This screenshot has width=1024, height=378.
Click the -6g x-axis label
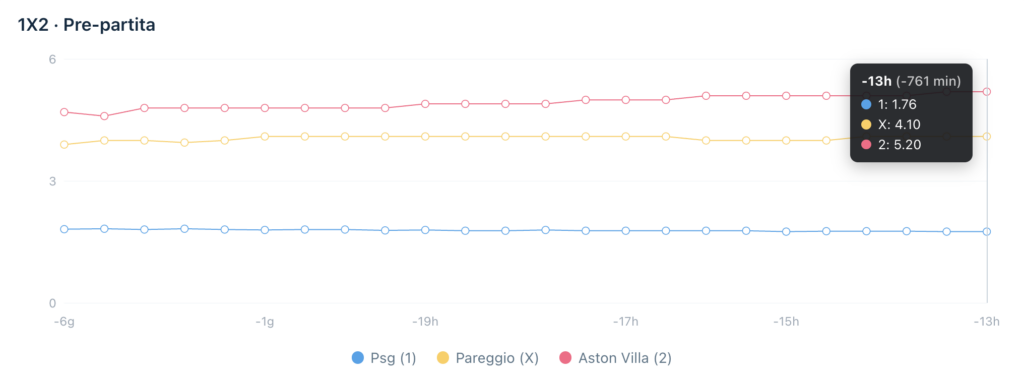[x=66, y=321]
